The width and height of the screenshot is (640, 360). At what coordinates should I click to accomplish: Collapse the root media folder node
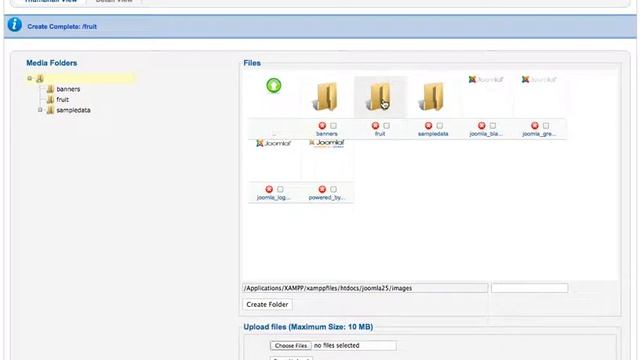(29, 78)
